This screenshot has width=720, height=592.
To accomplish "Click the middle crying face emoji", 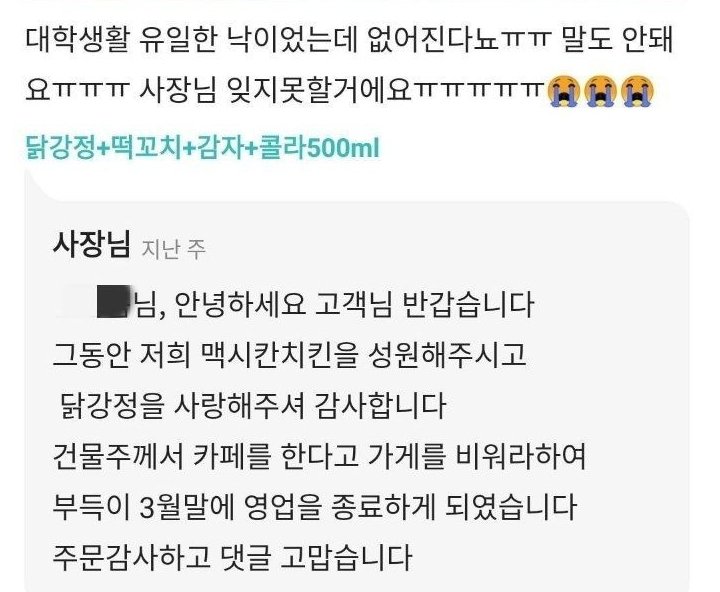I will click(601, 91).
